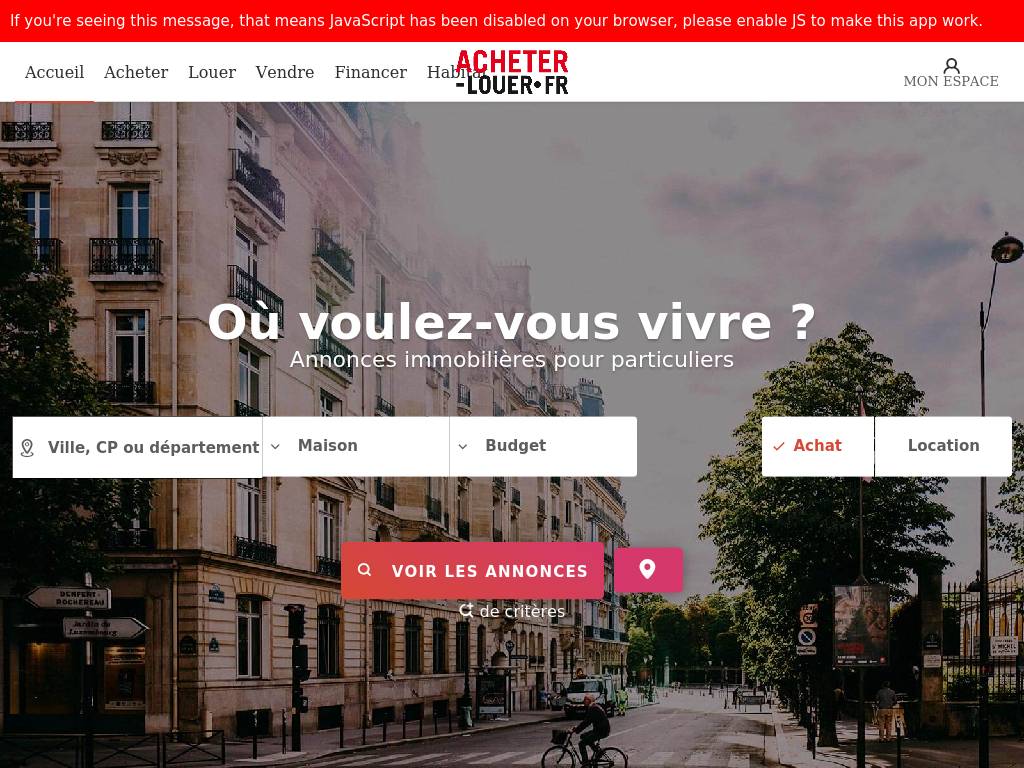Image resolution: width=1024 pixels, height=768 pixels.
Task: Open the Accueil menu item
Action: 54,72
